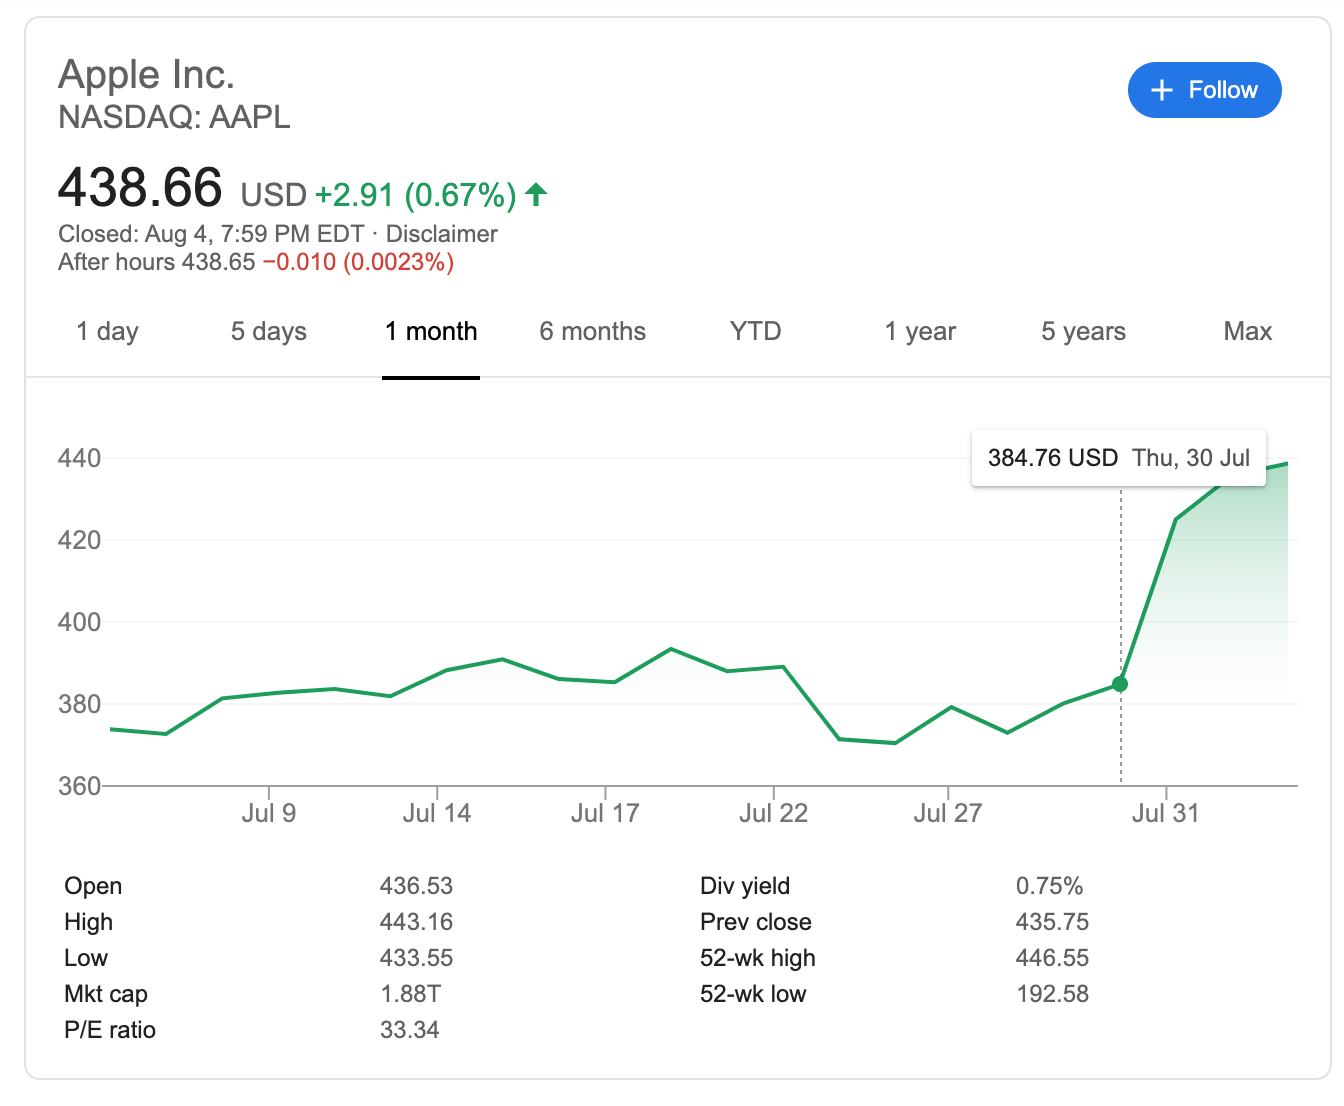Select the 1 month tab

pyautogui.click(x=431, y=332)
